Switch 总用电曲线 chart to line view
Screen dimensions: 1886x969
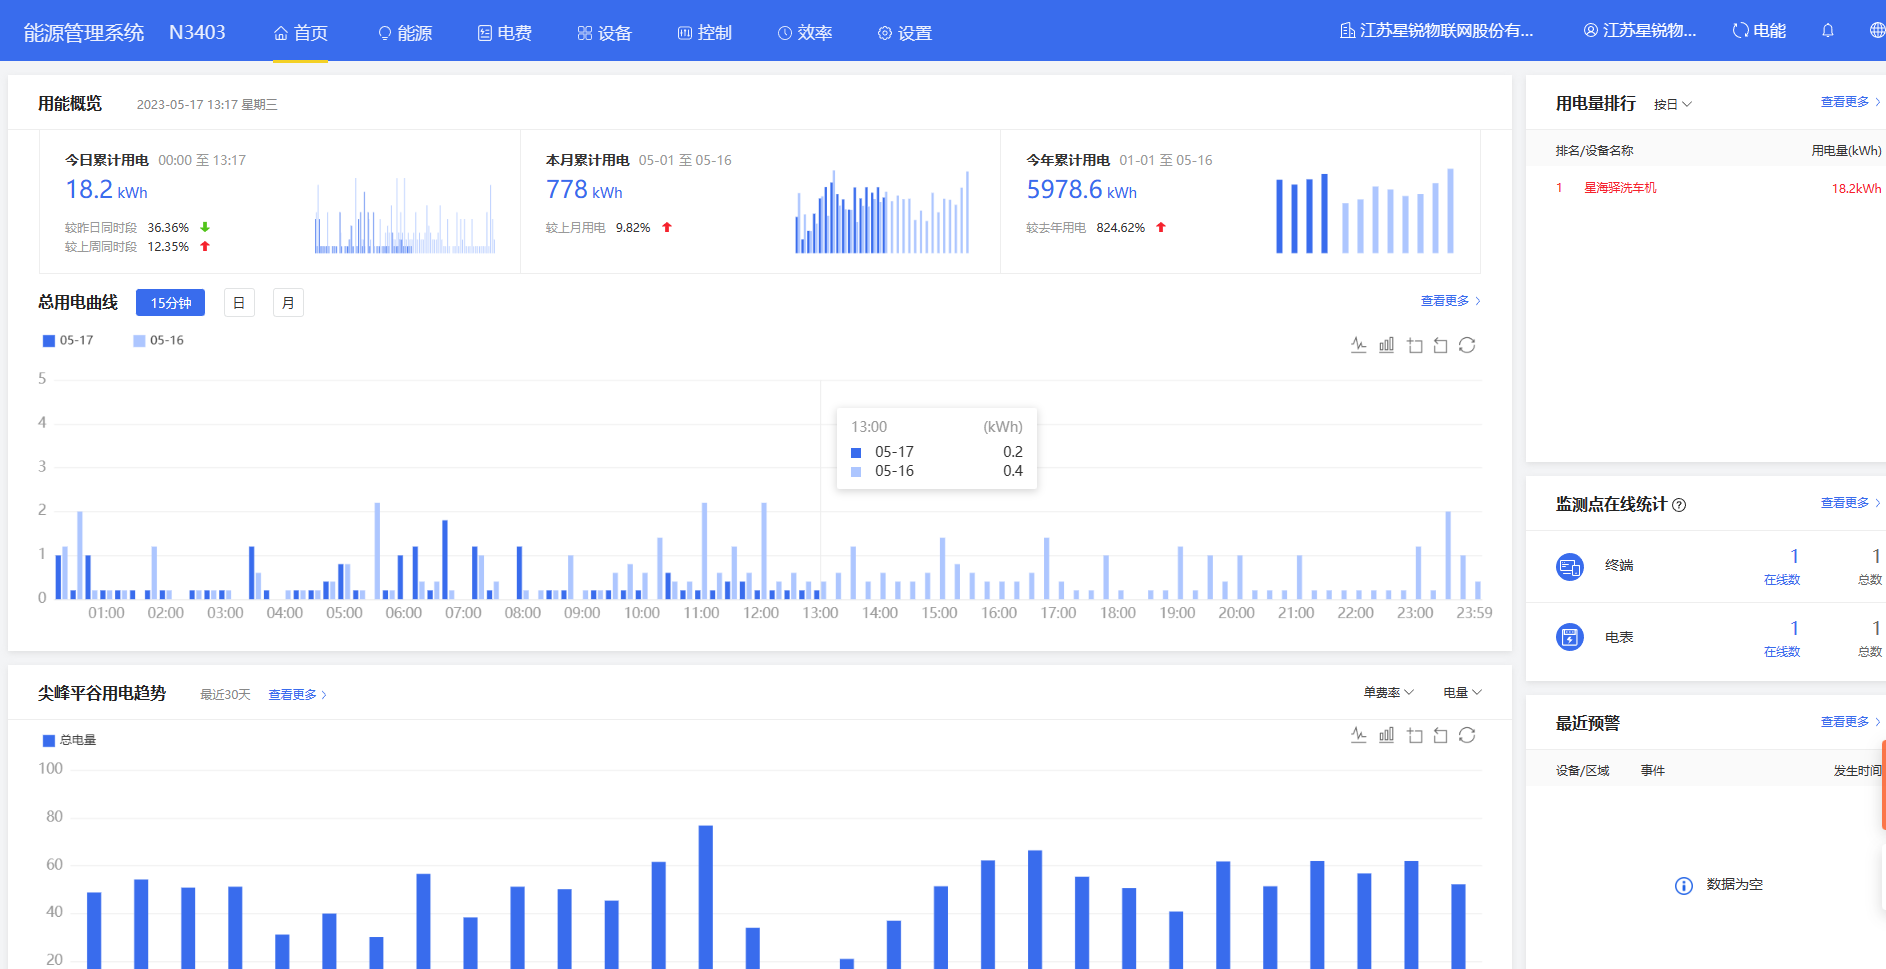click(x=1358, y=345)
